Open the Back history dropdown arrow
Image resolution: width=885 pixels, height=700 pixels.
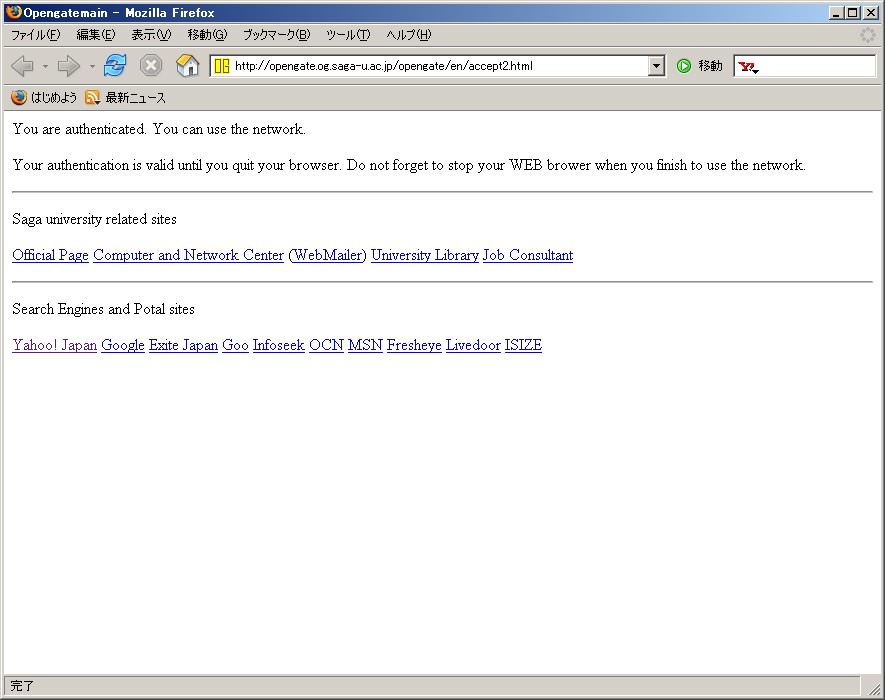[45, 67]
